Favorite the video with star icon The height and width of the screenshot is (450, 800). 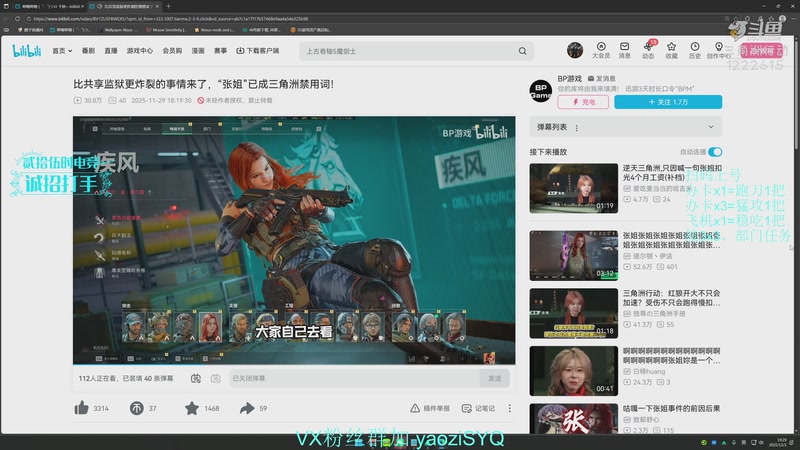192,408
